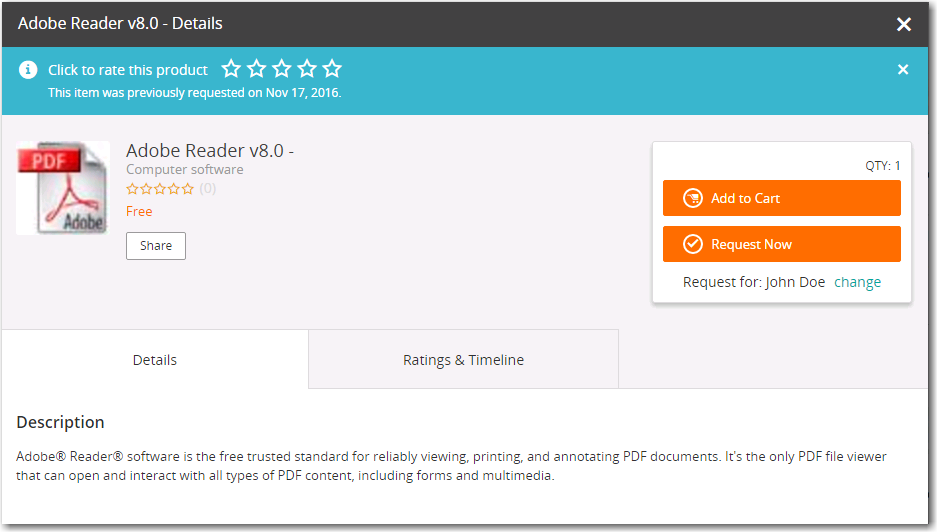Click the (0) rating count

[x=207, y=188]
